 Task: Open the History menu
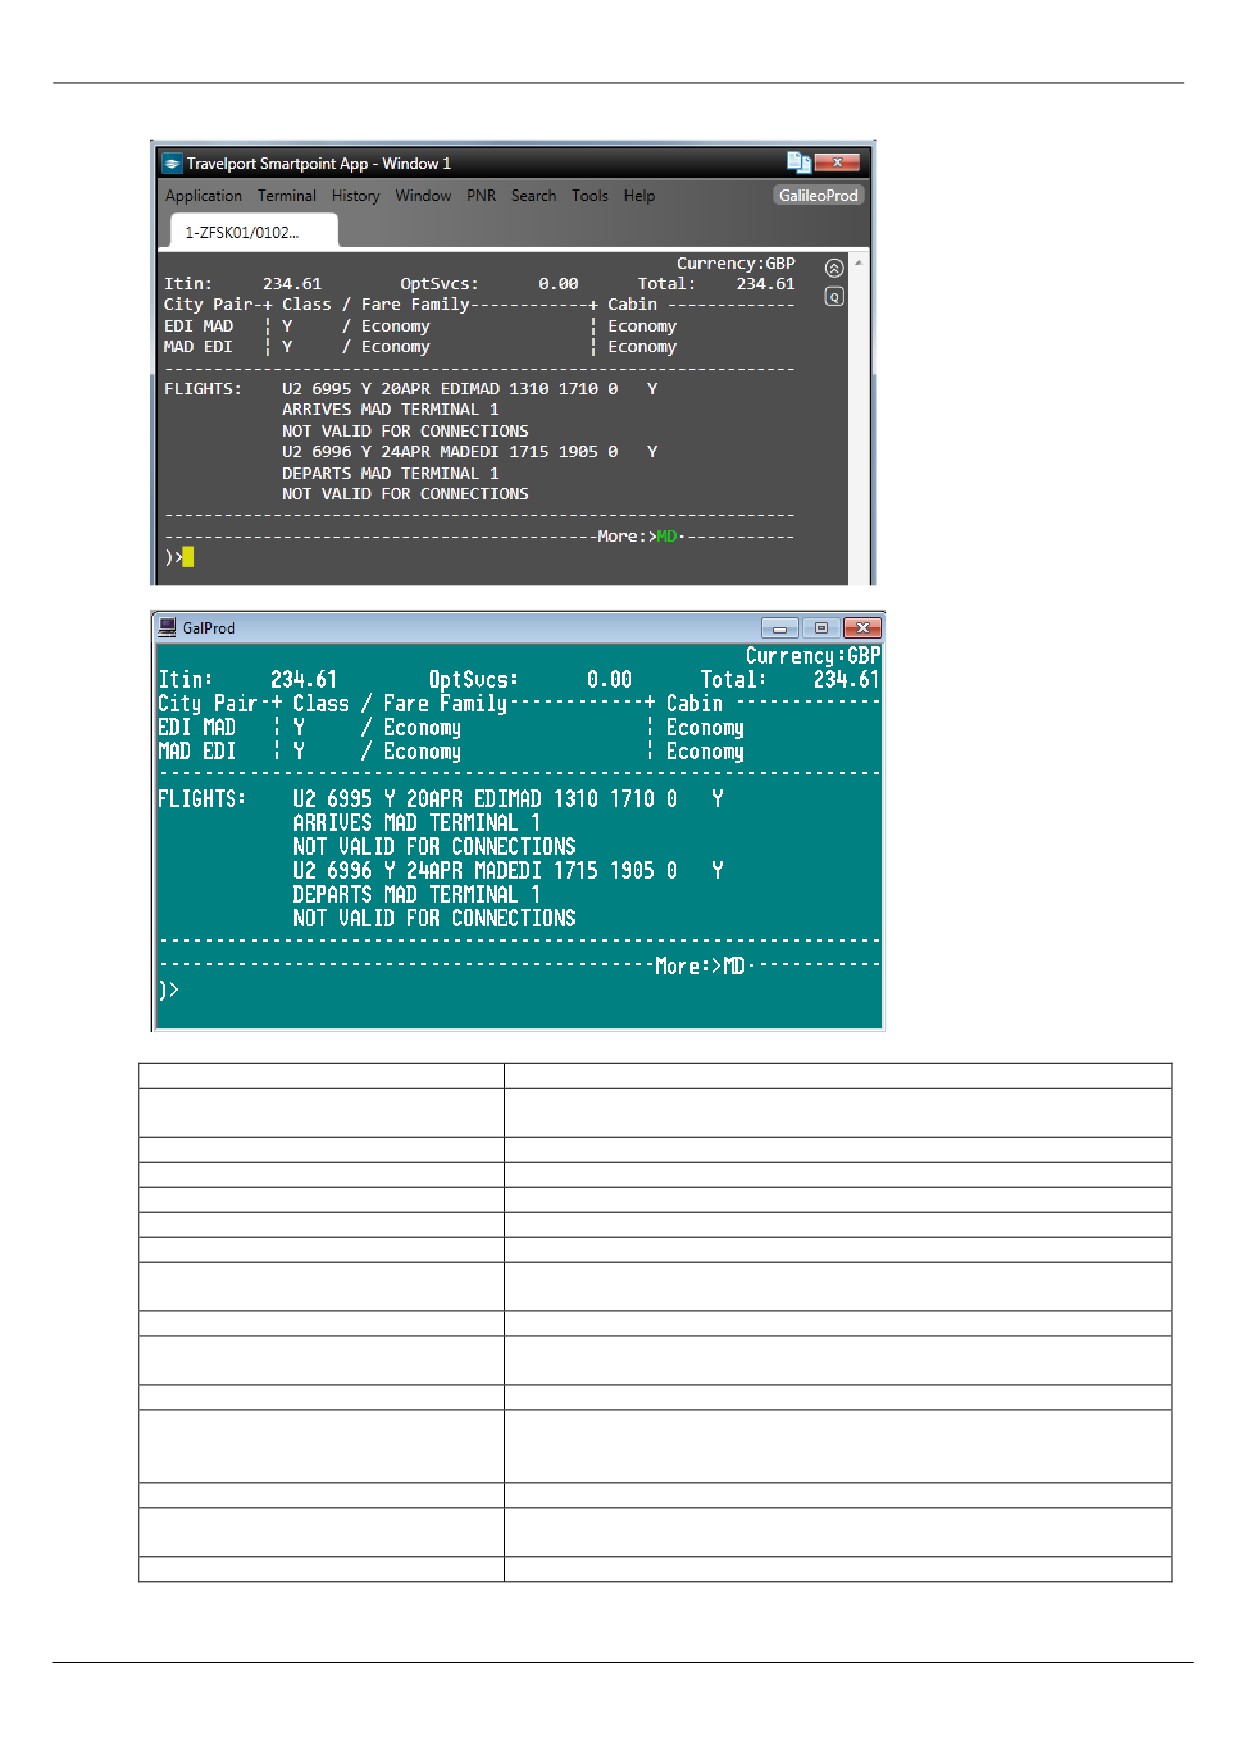(356, 196)
